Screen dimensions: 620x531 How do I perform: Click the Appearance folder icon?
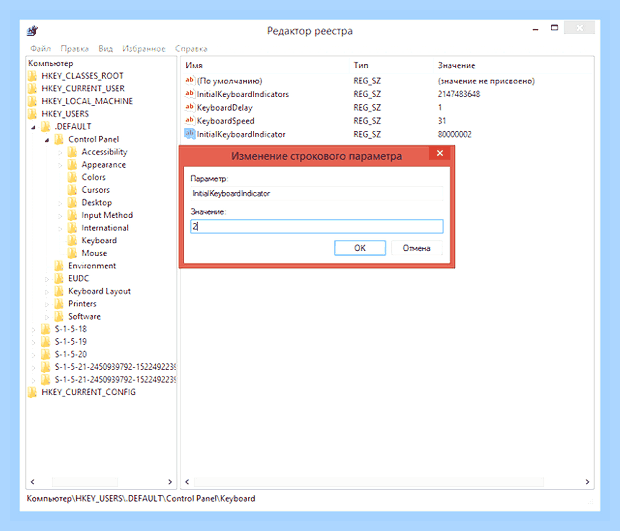(x=72, y=164)
